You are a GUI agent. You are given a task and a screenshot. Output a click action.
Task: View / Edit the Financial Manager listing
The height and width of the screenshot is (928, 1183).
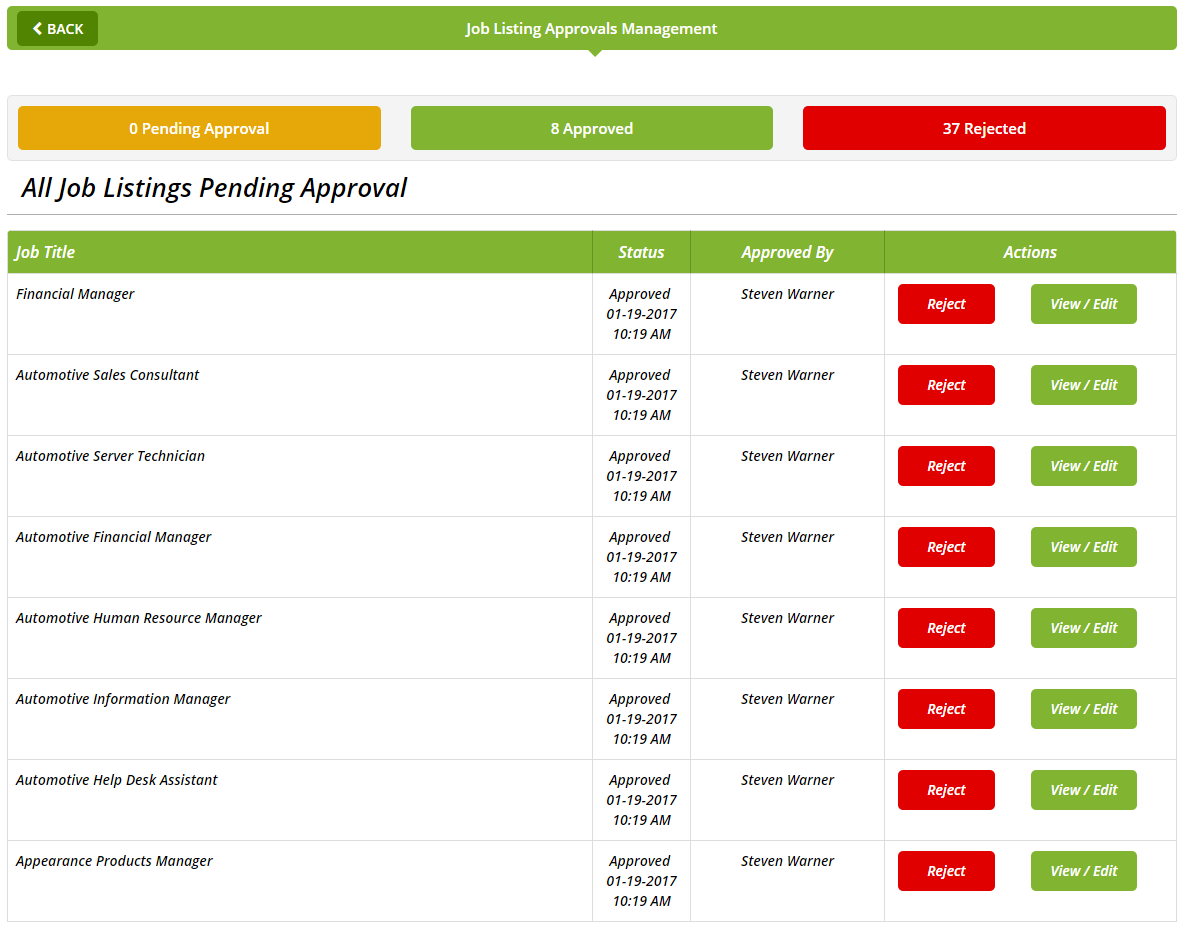coord(1083,304)
